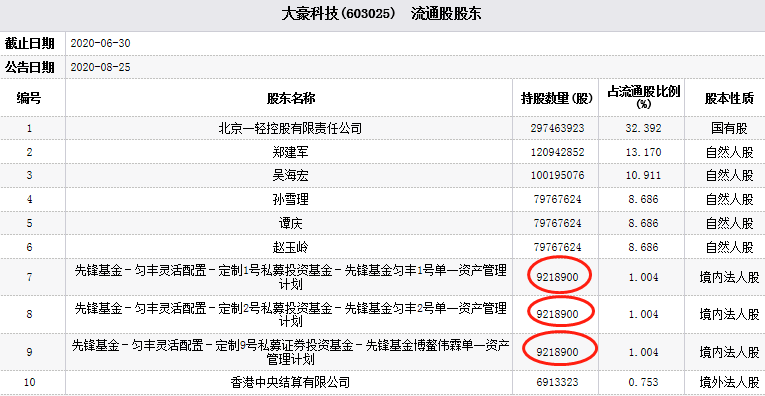765x396 pixels.
Task: Select 自然人股 in 吴海宏's row
Action: (x=729, y=176)
